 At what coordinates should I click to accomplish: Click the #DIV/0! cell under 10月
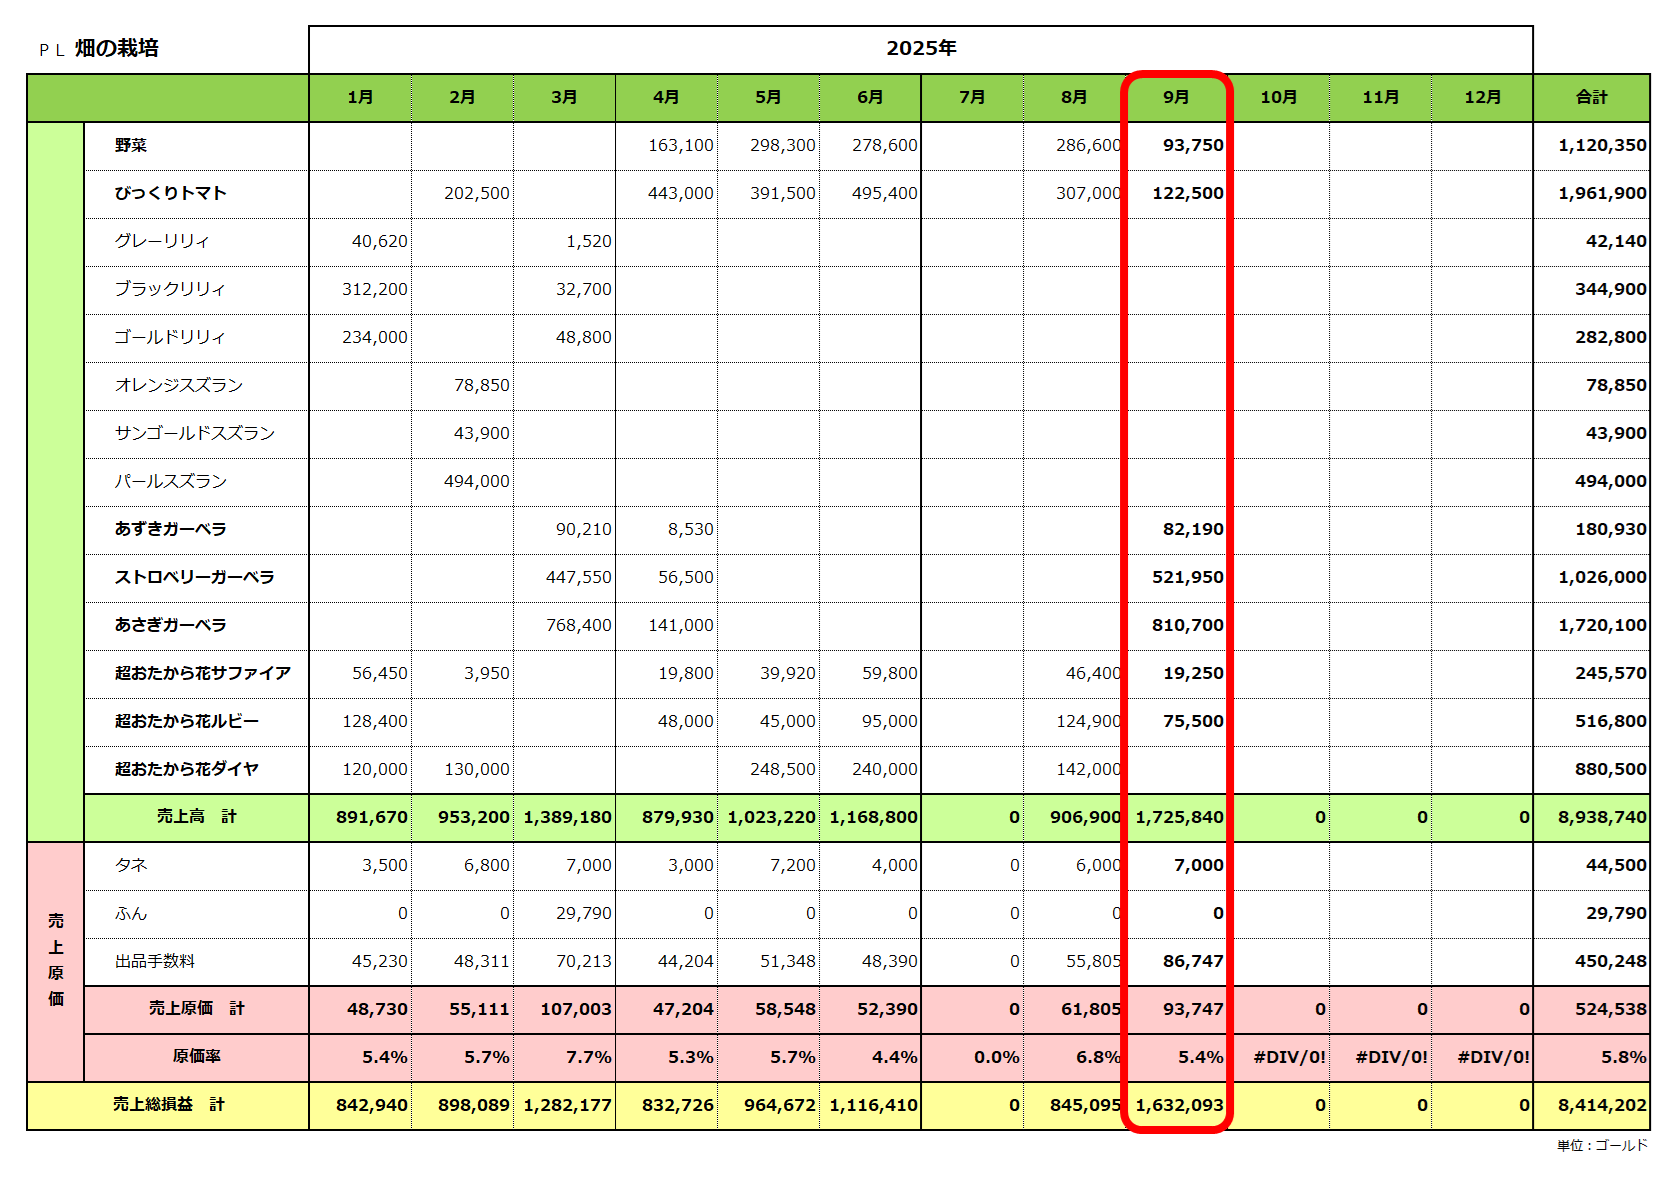(1289, 1057)
